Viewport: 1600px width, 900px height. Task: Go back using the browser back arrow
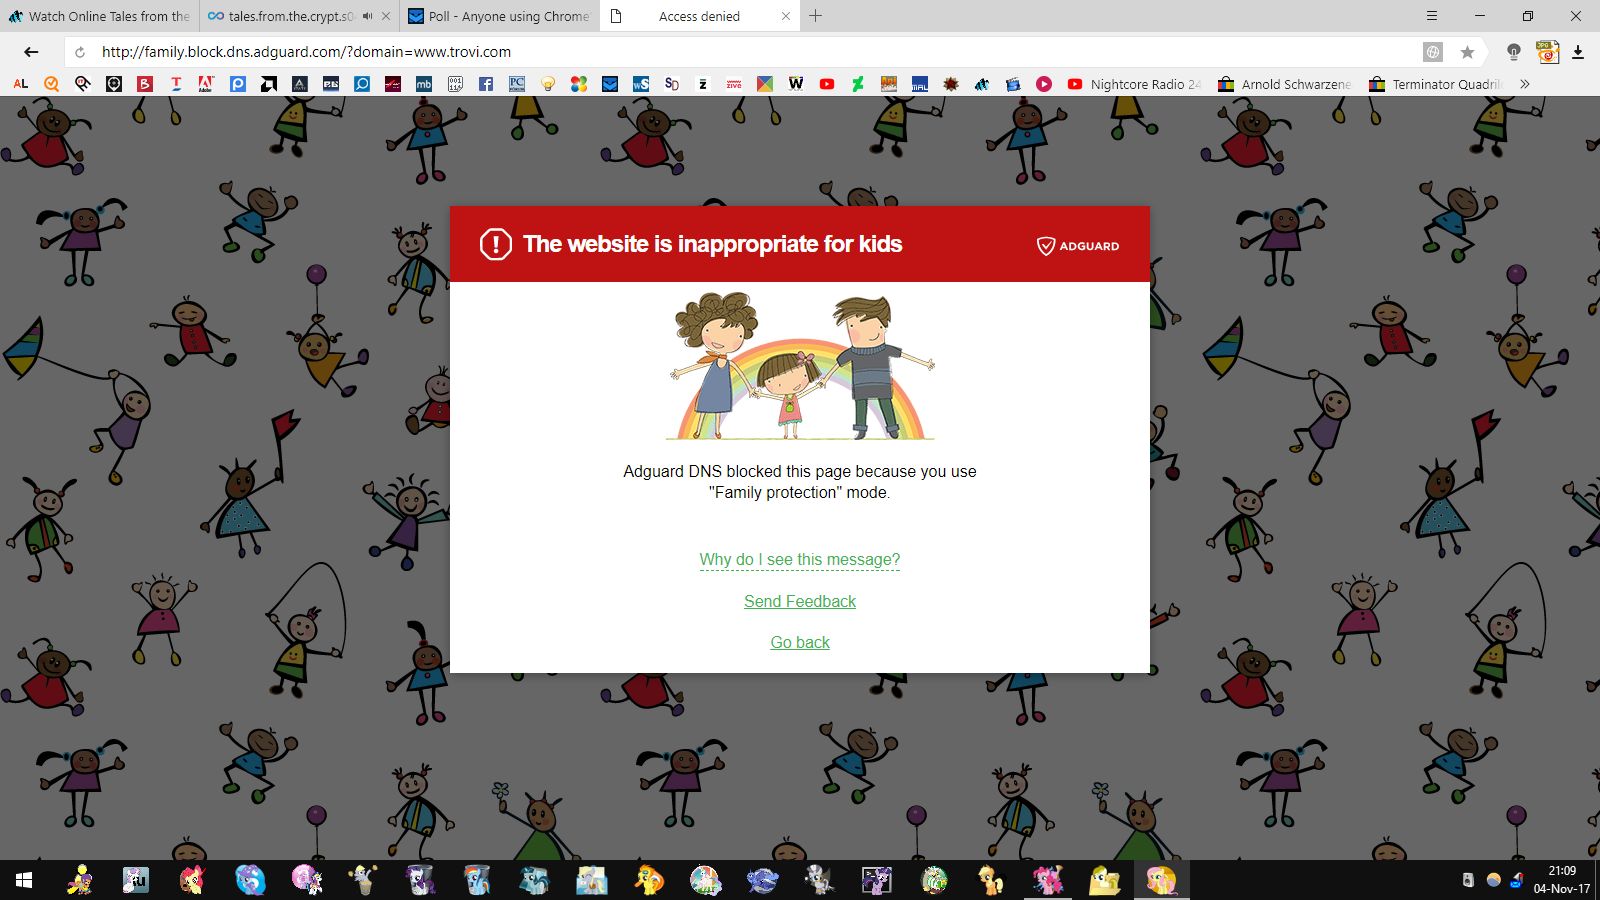coord(31,52)
